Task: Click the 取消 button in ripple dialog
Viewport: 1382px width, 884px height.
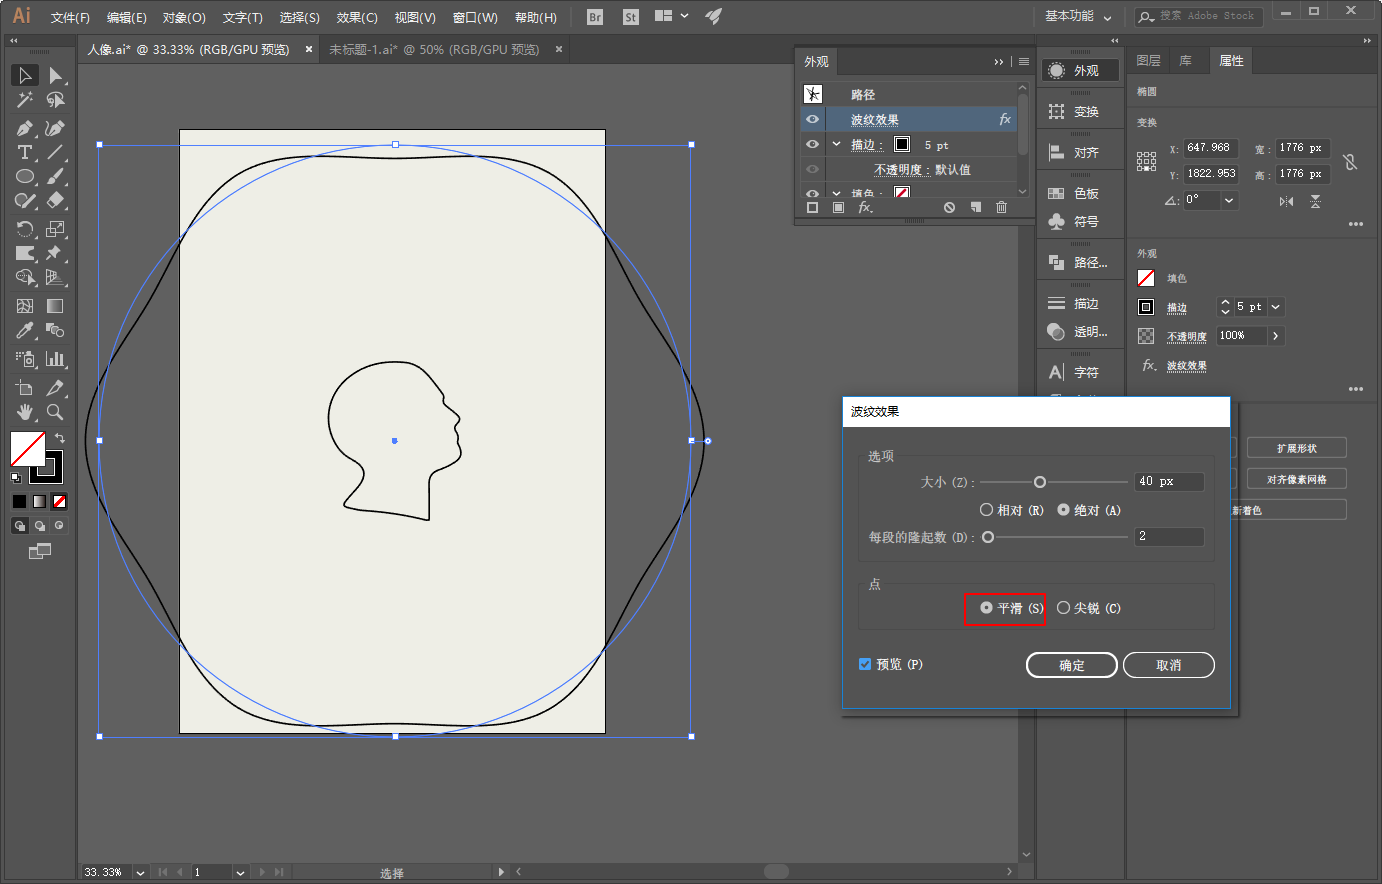Action: point(1168,665)
